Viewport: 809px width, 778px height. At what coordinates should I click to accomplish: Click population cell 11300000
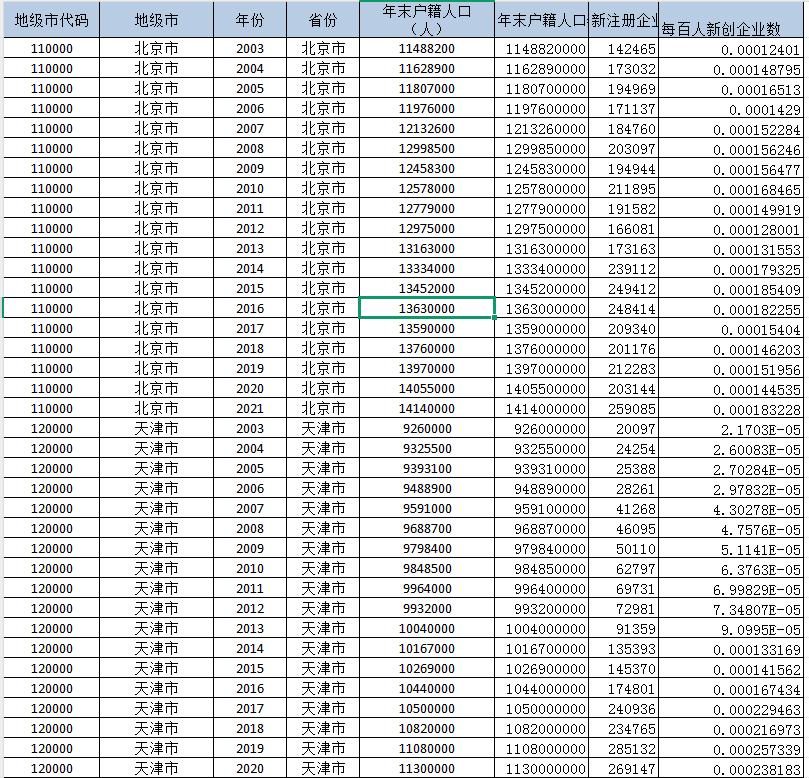pyautogui.click(x=427, y=769)
